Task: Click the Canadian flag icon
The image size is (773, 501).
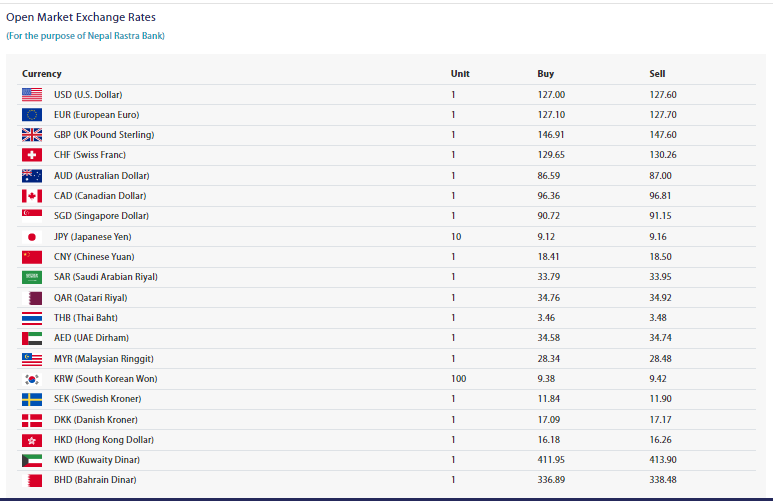Action: point(32,196)
